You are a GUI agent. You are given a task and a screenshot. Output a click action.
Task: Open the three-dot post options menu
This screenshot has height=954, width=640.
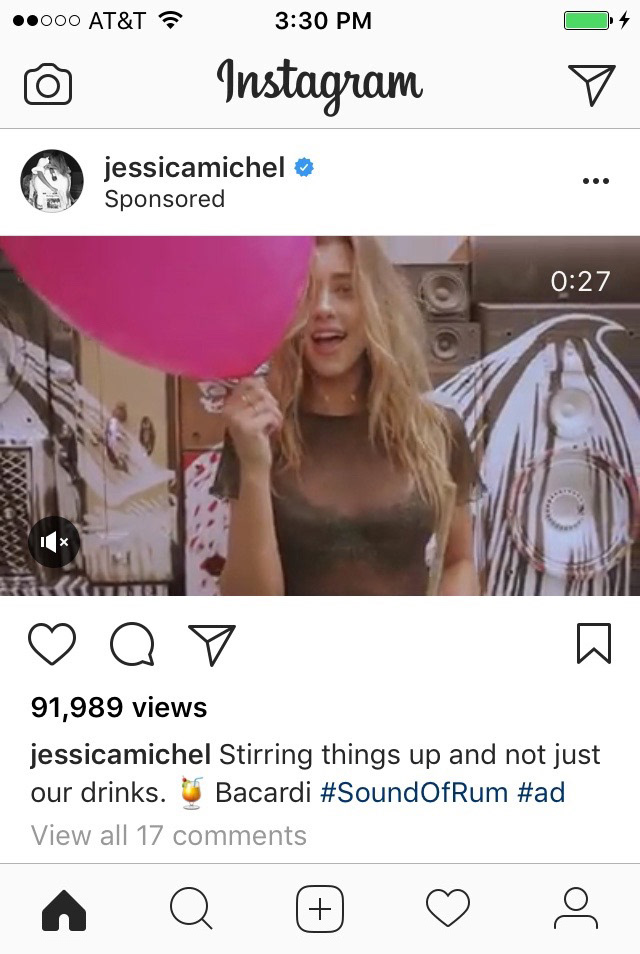tap(596, 181)
